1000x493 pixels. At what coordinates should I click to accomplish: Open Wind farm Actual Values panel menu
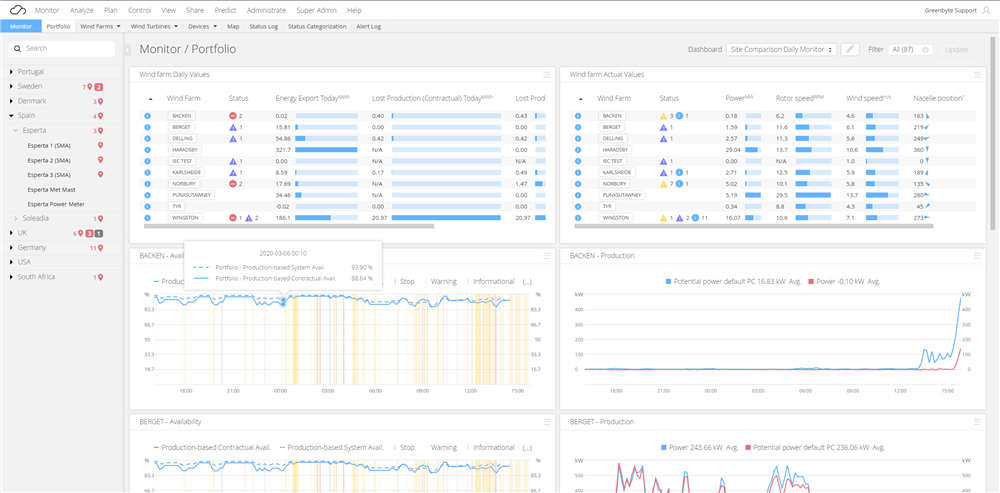coord(977,75)
